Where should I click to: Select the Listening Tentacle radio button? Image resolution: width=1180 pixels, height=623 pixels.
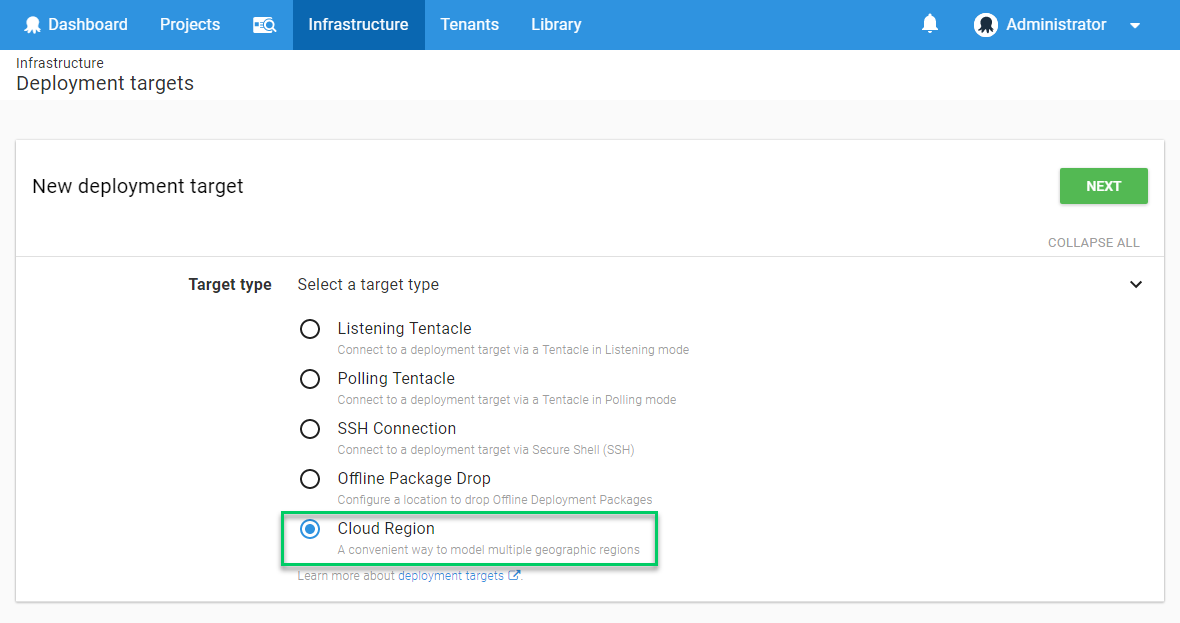tap(310, 329)
